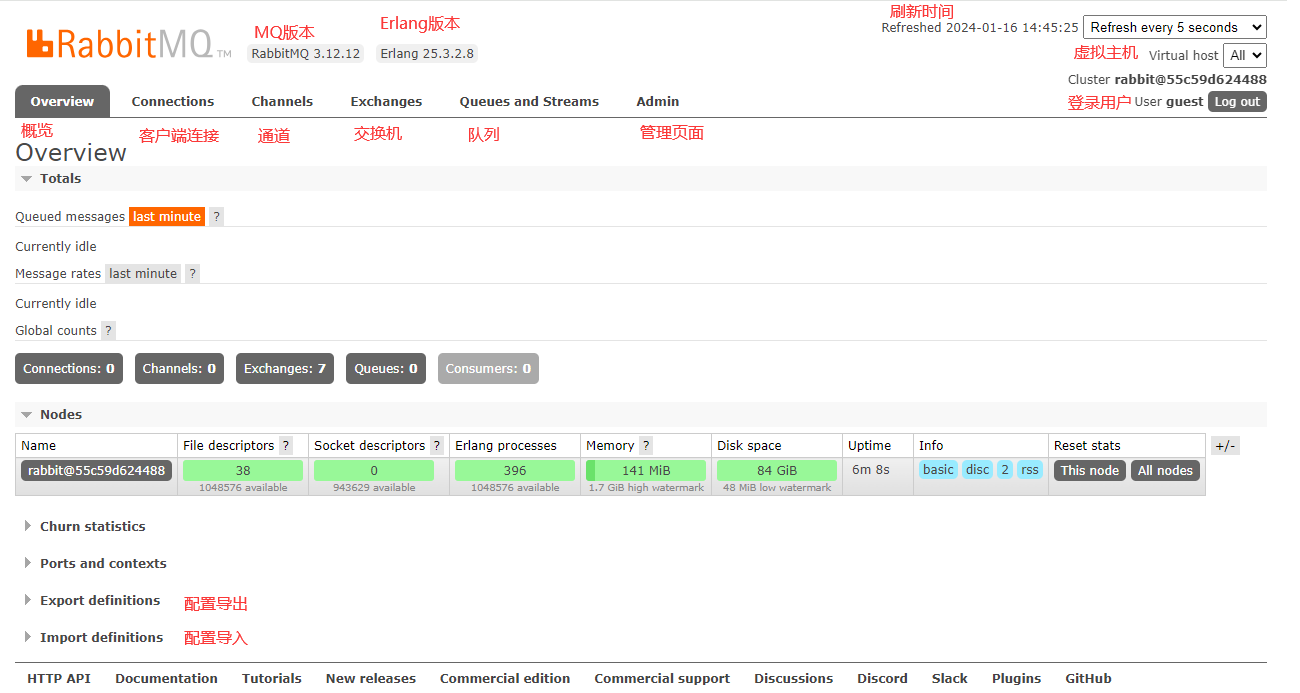Screen dimensions: 1300x693
Task: Open help for Memory column
Action: tap(646, 446)
